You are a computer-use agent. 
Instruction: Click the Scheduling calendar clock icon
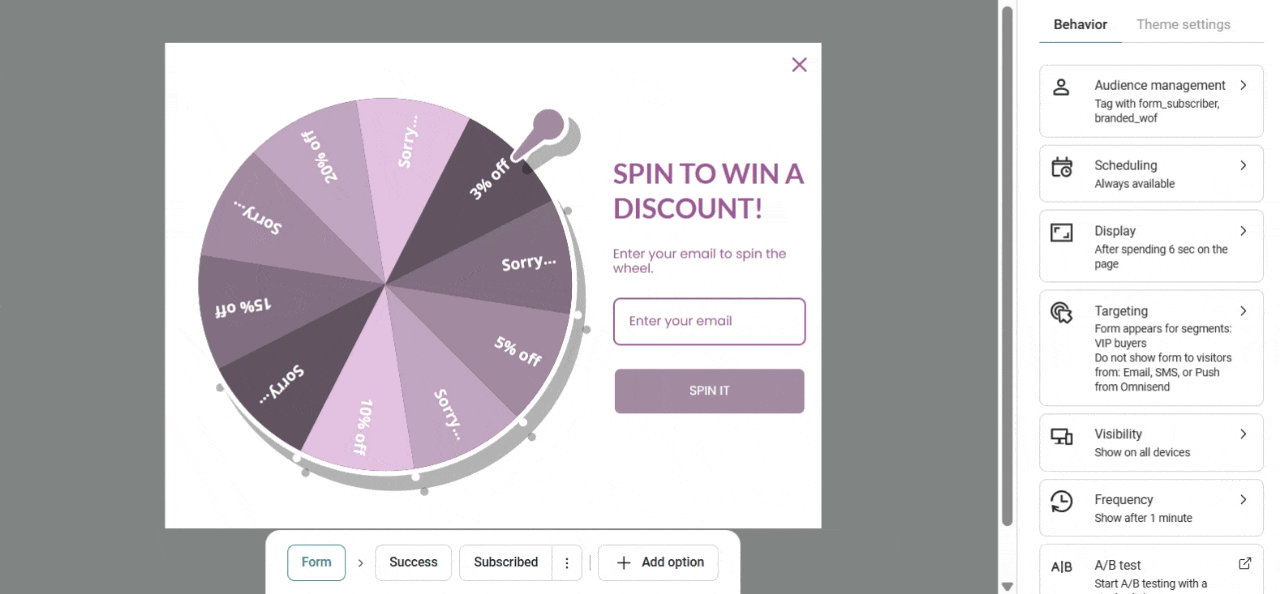click(1061, 167)
